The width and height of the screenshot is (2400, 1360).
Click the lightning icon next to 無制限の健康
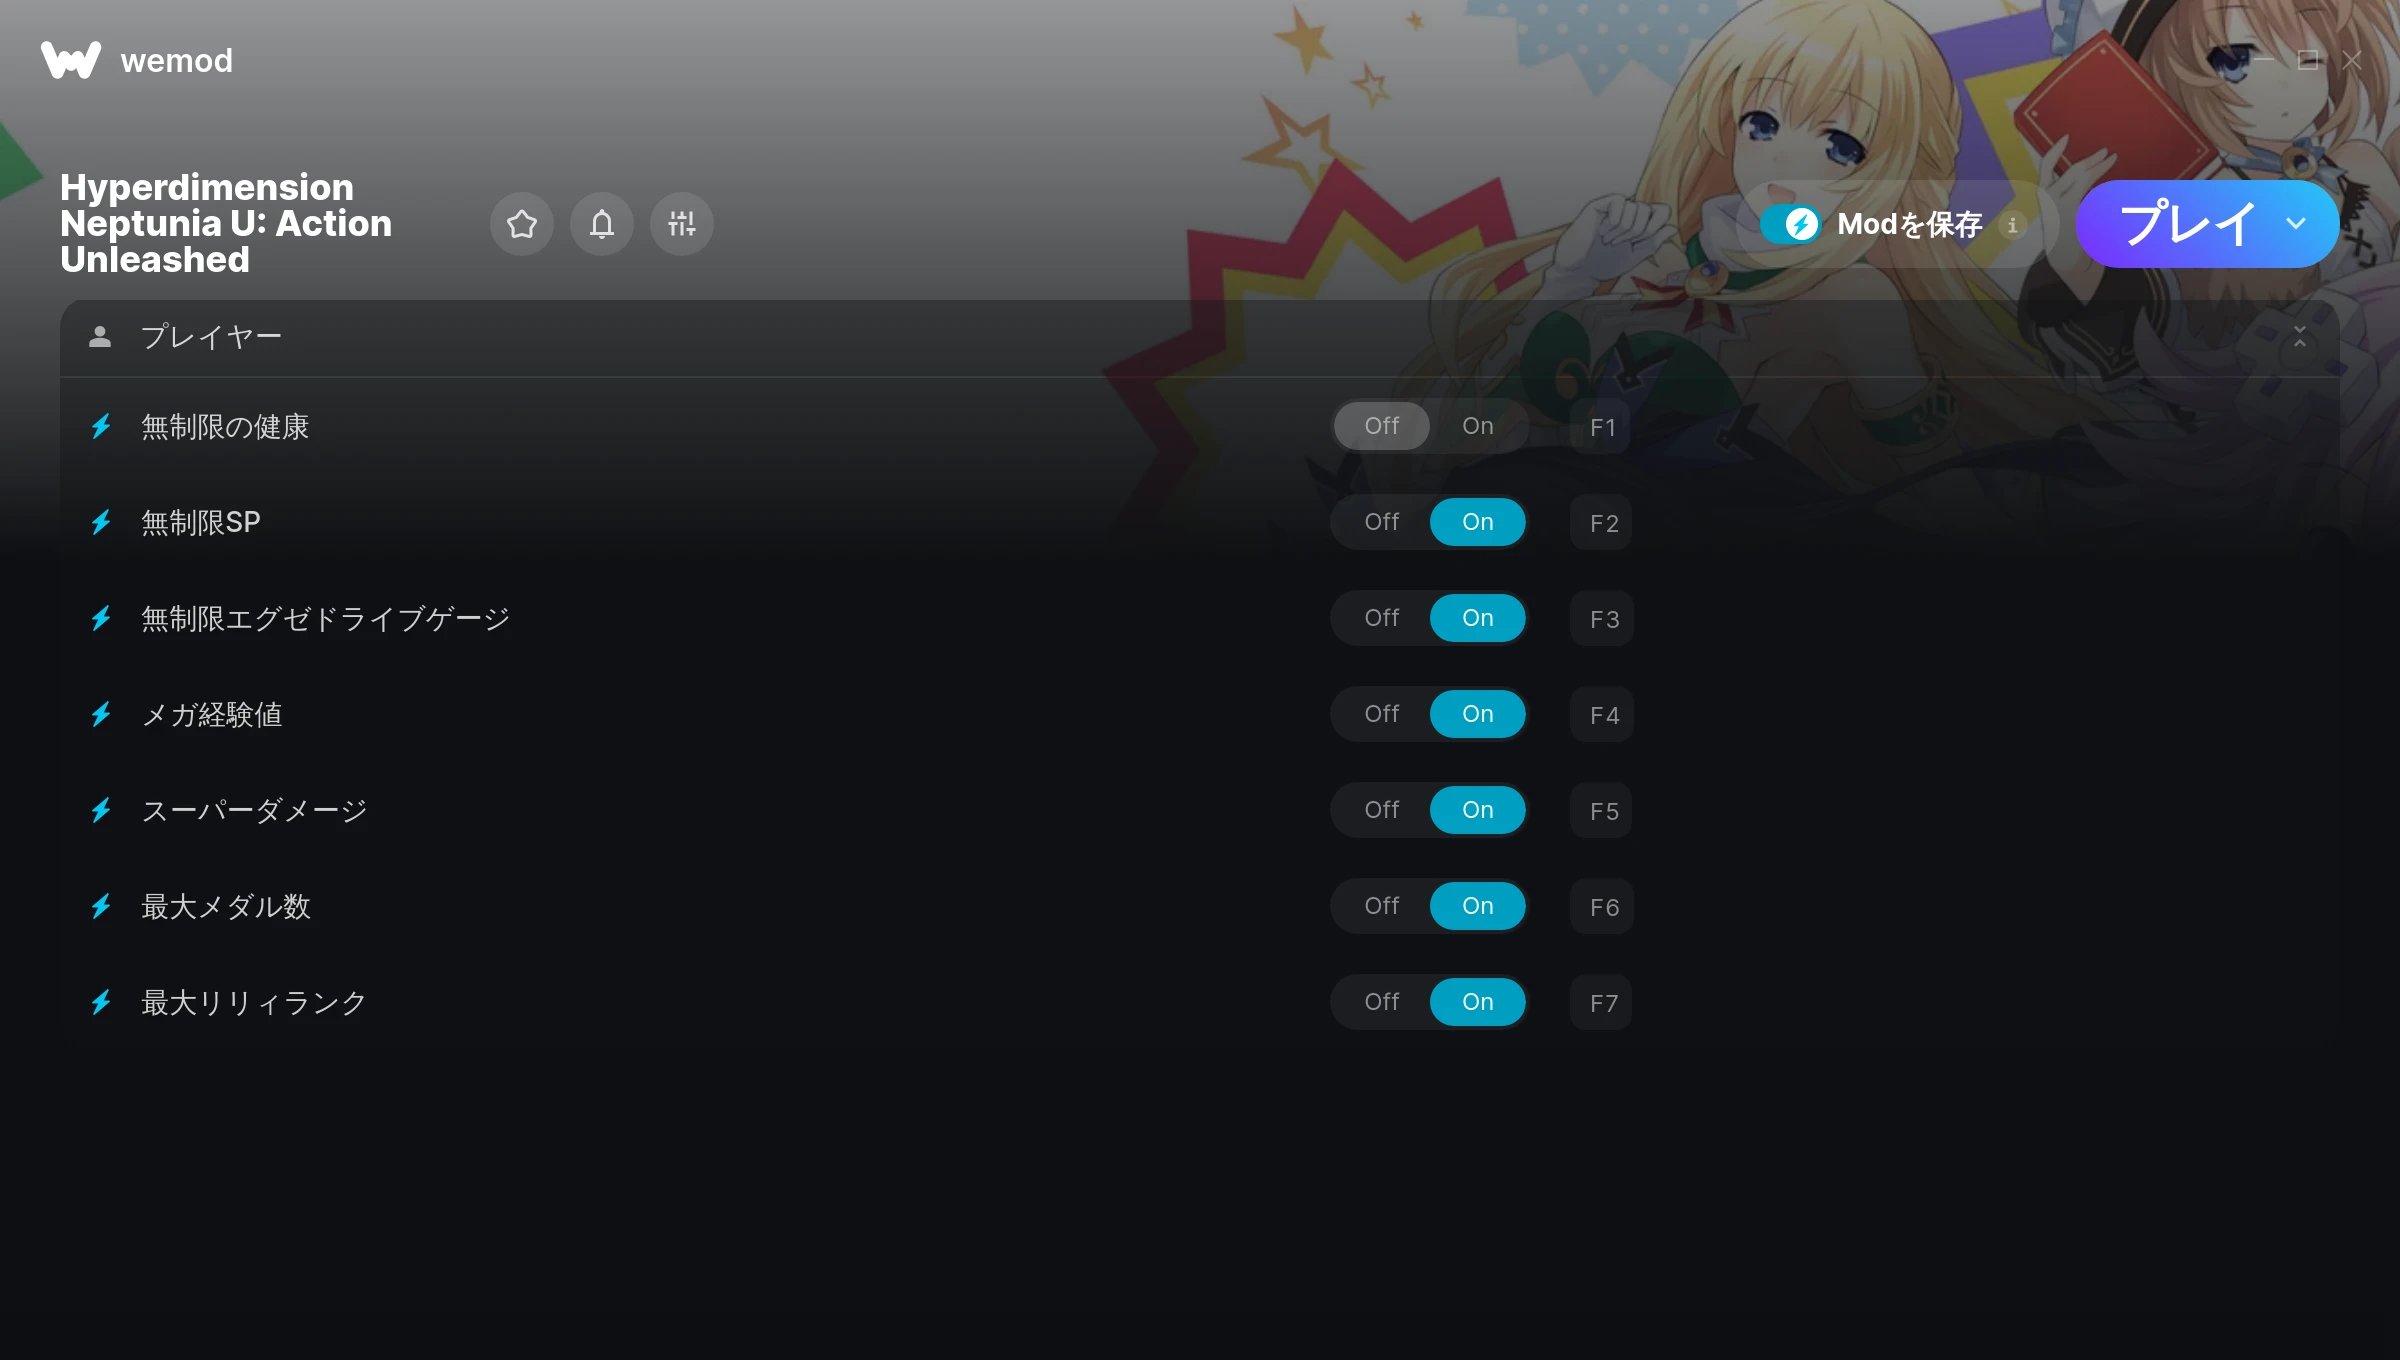click(x=101, y=427)
